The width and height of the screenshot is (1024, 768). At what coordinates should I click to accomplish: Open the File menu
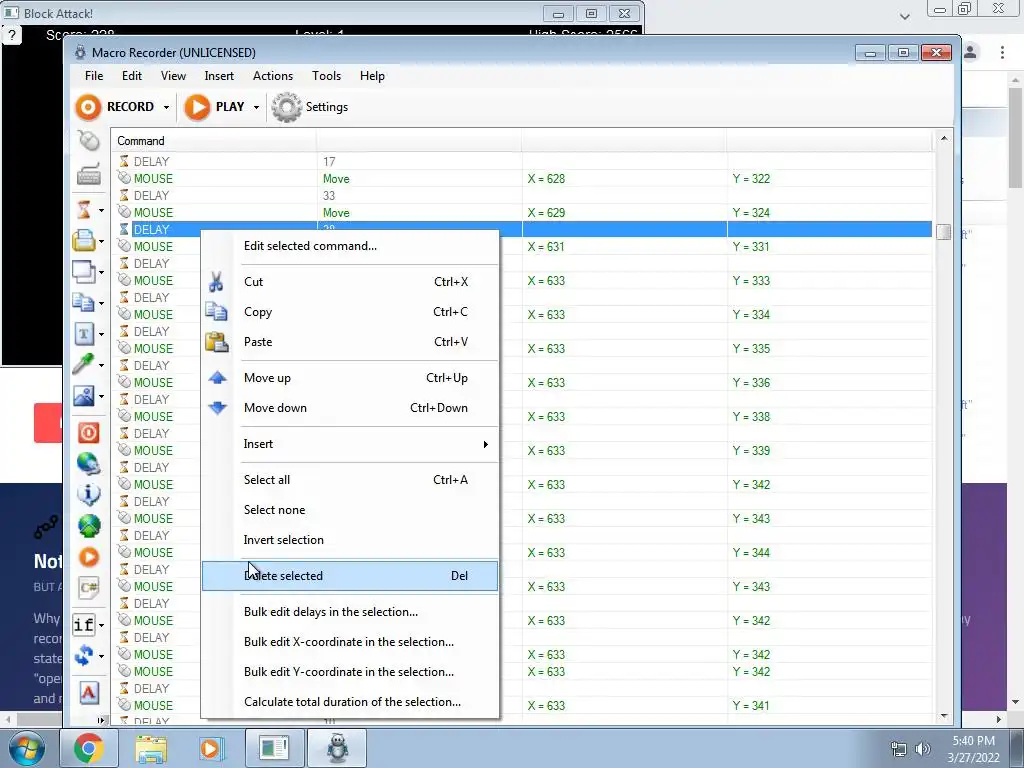pyautogui.click(x=94, y=76)
